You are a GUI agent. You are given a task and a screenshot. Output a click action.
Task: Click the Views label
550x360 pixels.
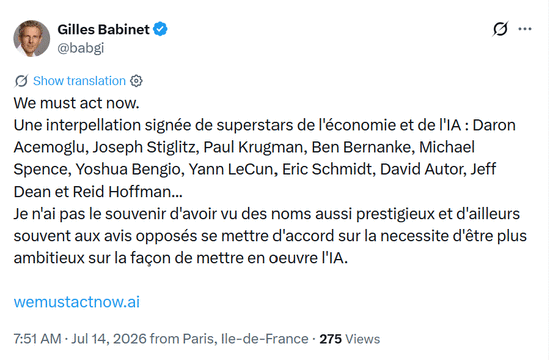363,339
